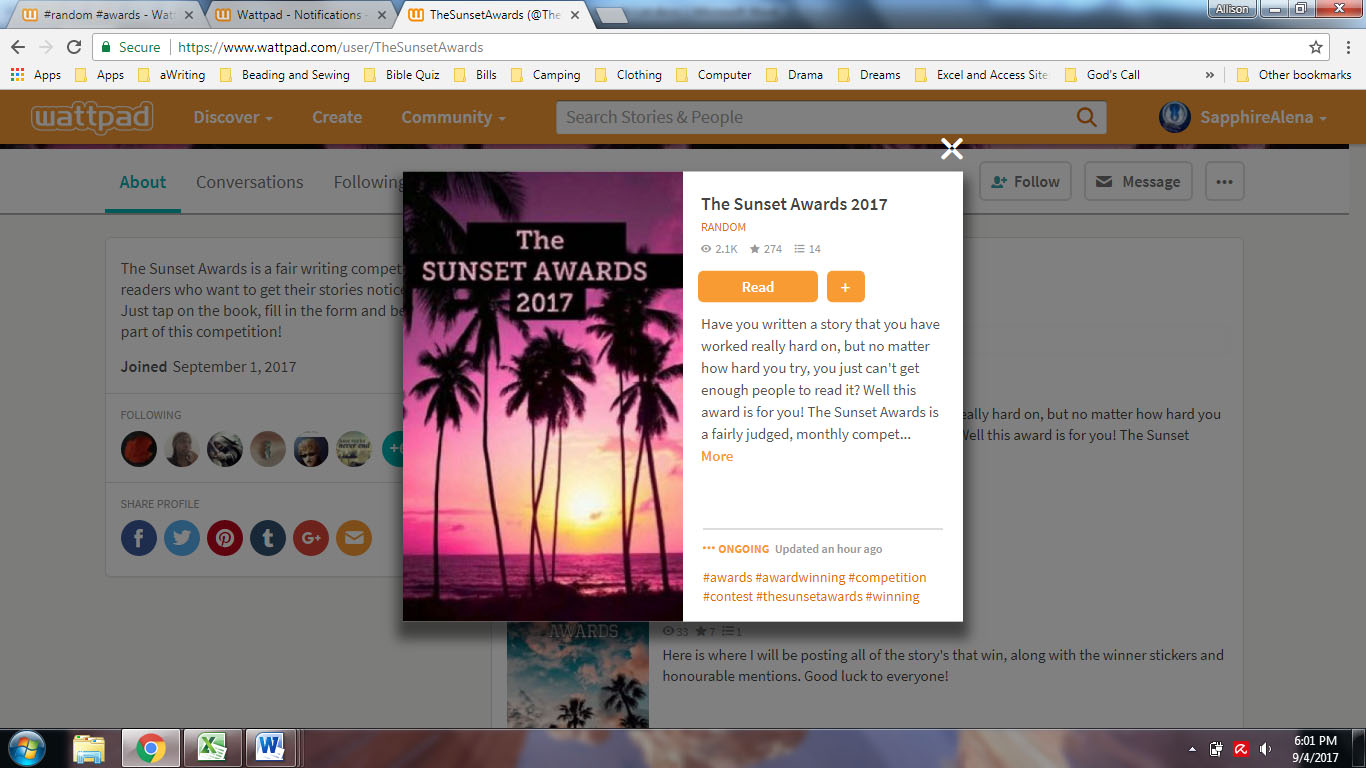
Task: Share profile on Google Plus icon
Action: tap(311, 538)
